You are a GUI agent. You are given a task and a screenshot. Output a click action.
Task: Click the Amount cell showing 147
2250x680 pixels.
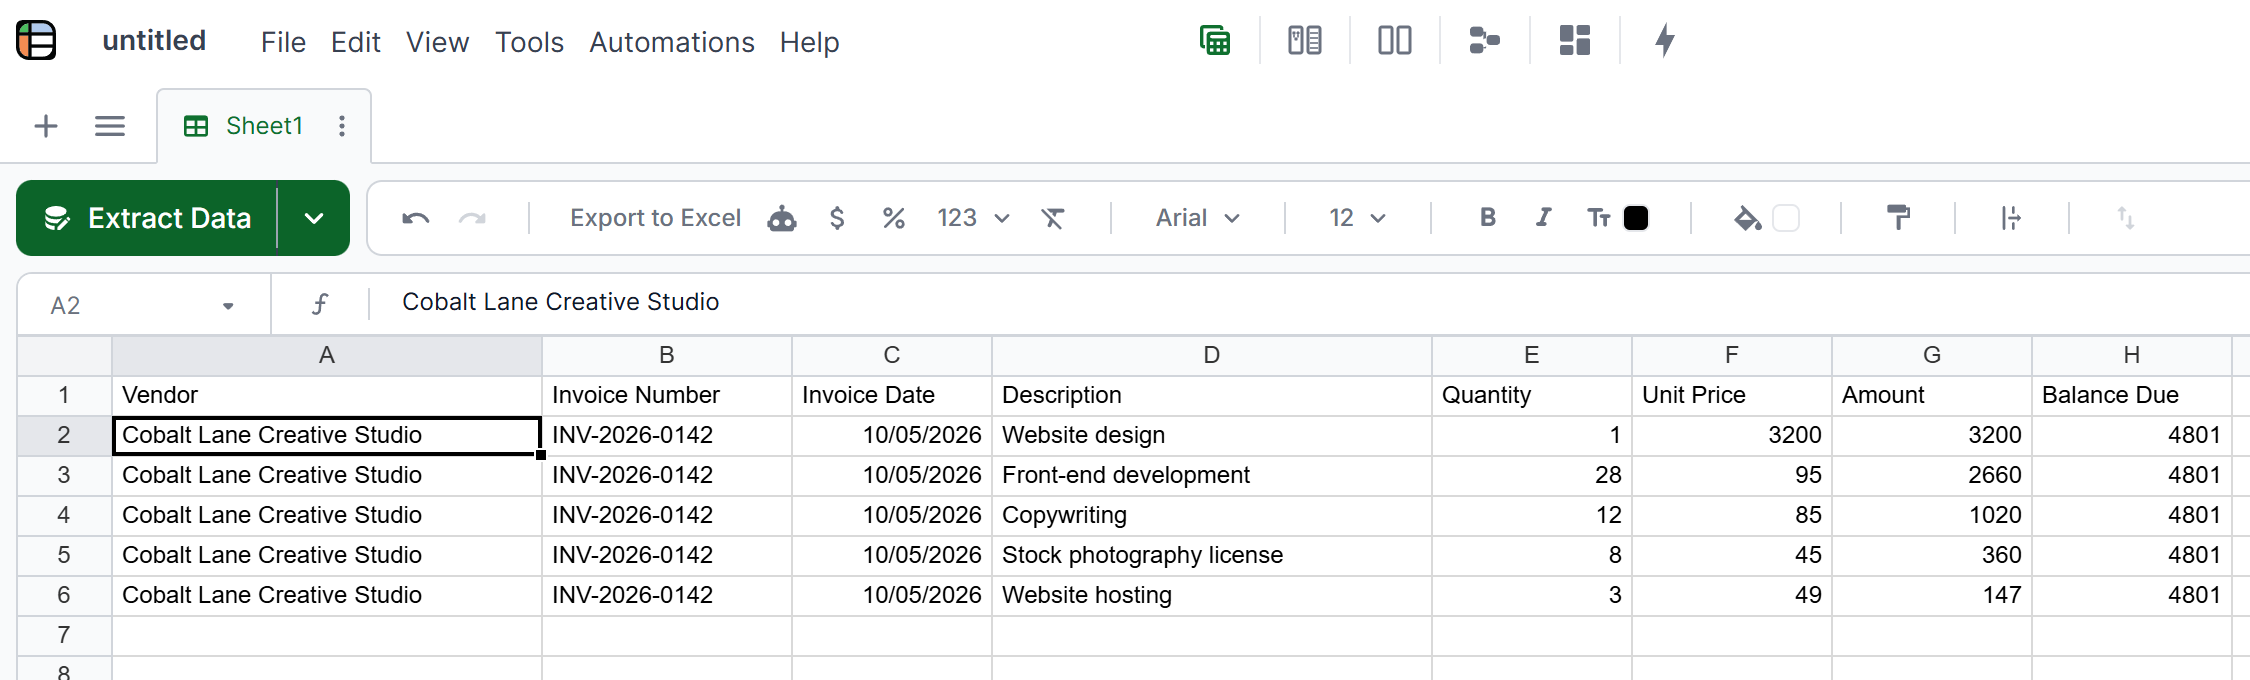[1932, 596]
